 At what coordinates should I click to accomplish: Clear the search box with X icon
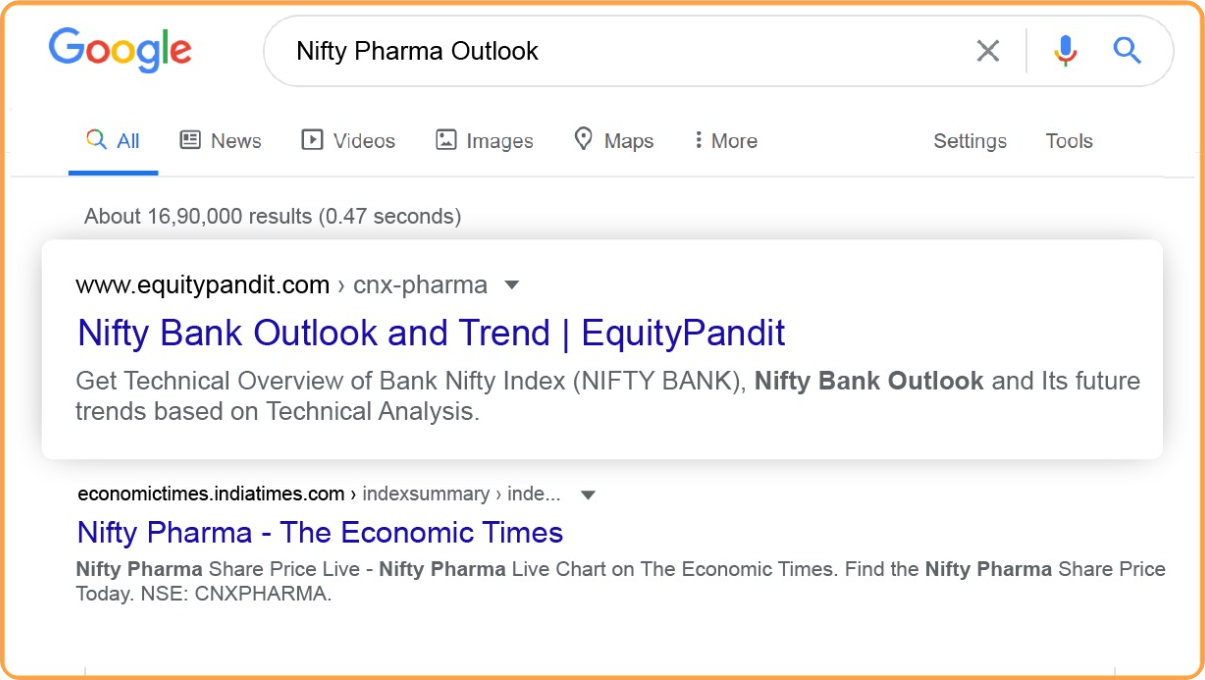pos(988,51)
